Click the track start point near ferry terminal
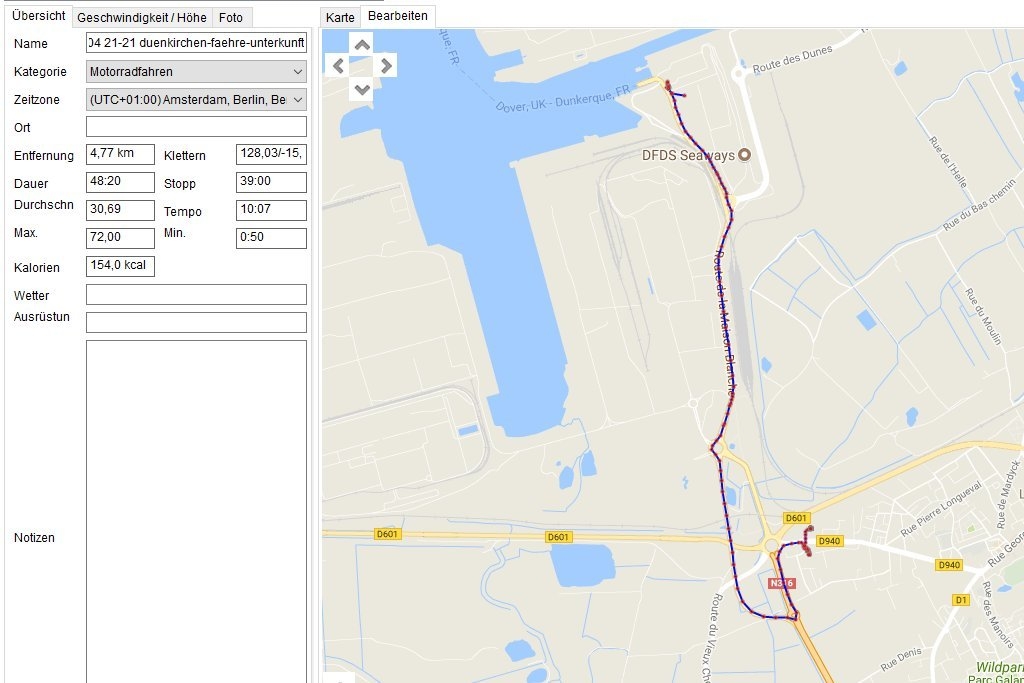The height and width of the screenshot is (683, 1024). [x=668, y=87]
